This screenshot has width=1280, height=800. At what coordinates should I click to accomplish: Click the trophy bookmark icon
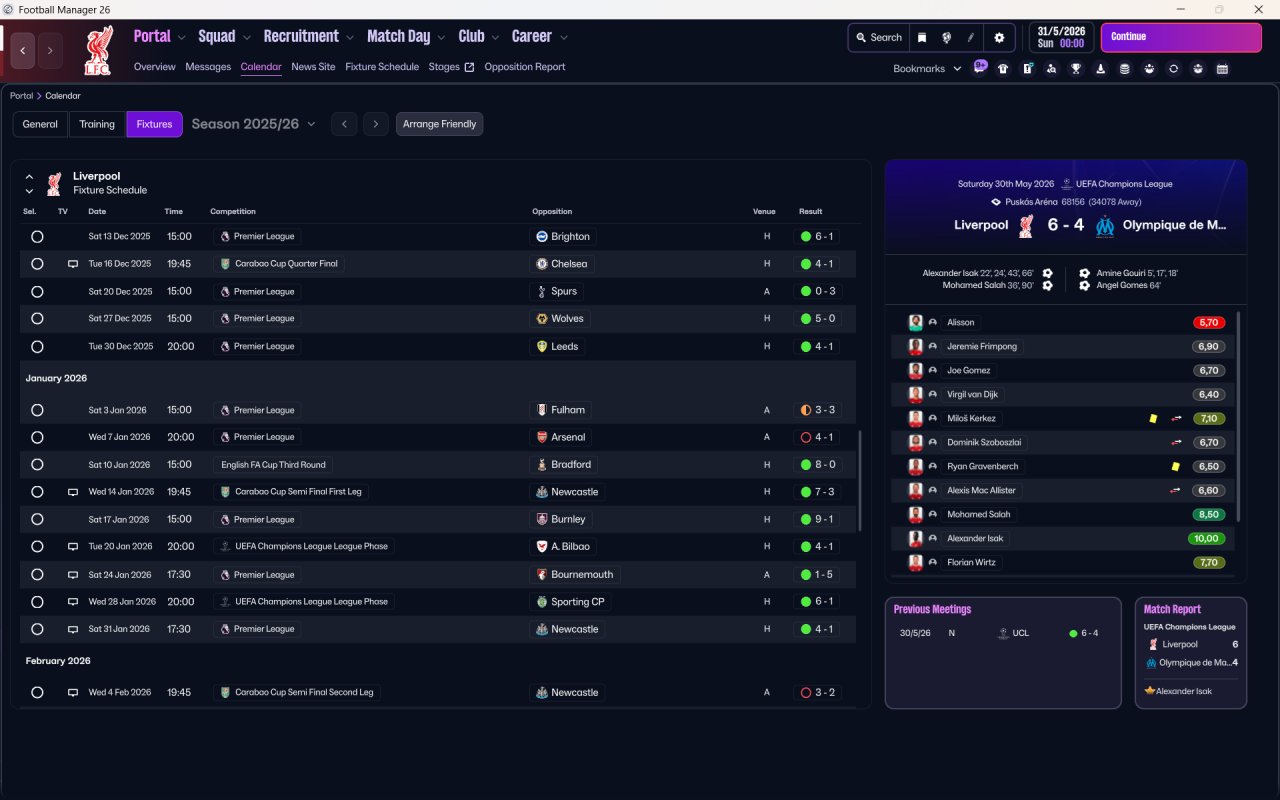tap(1076, 69)
